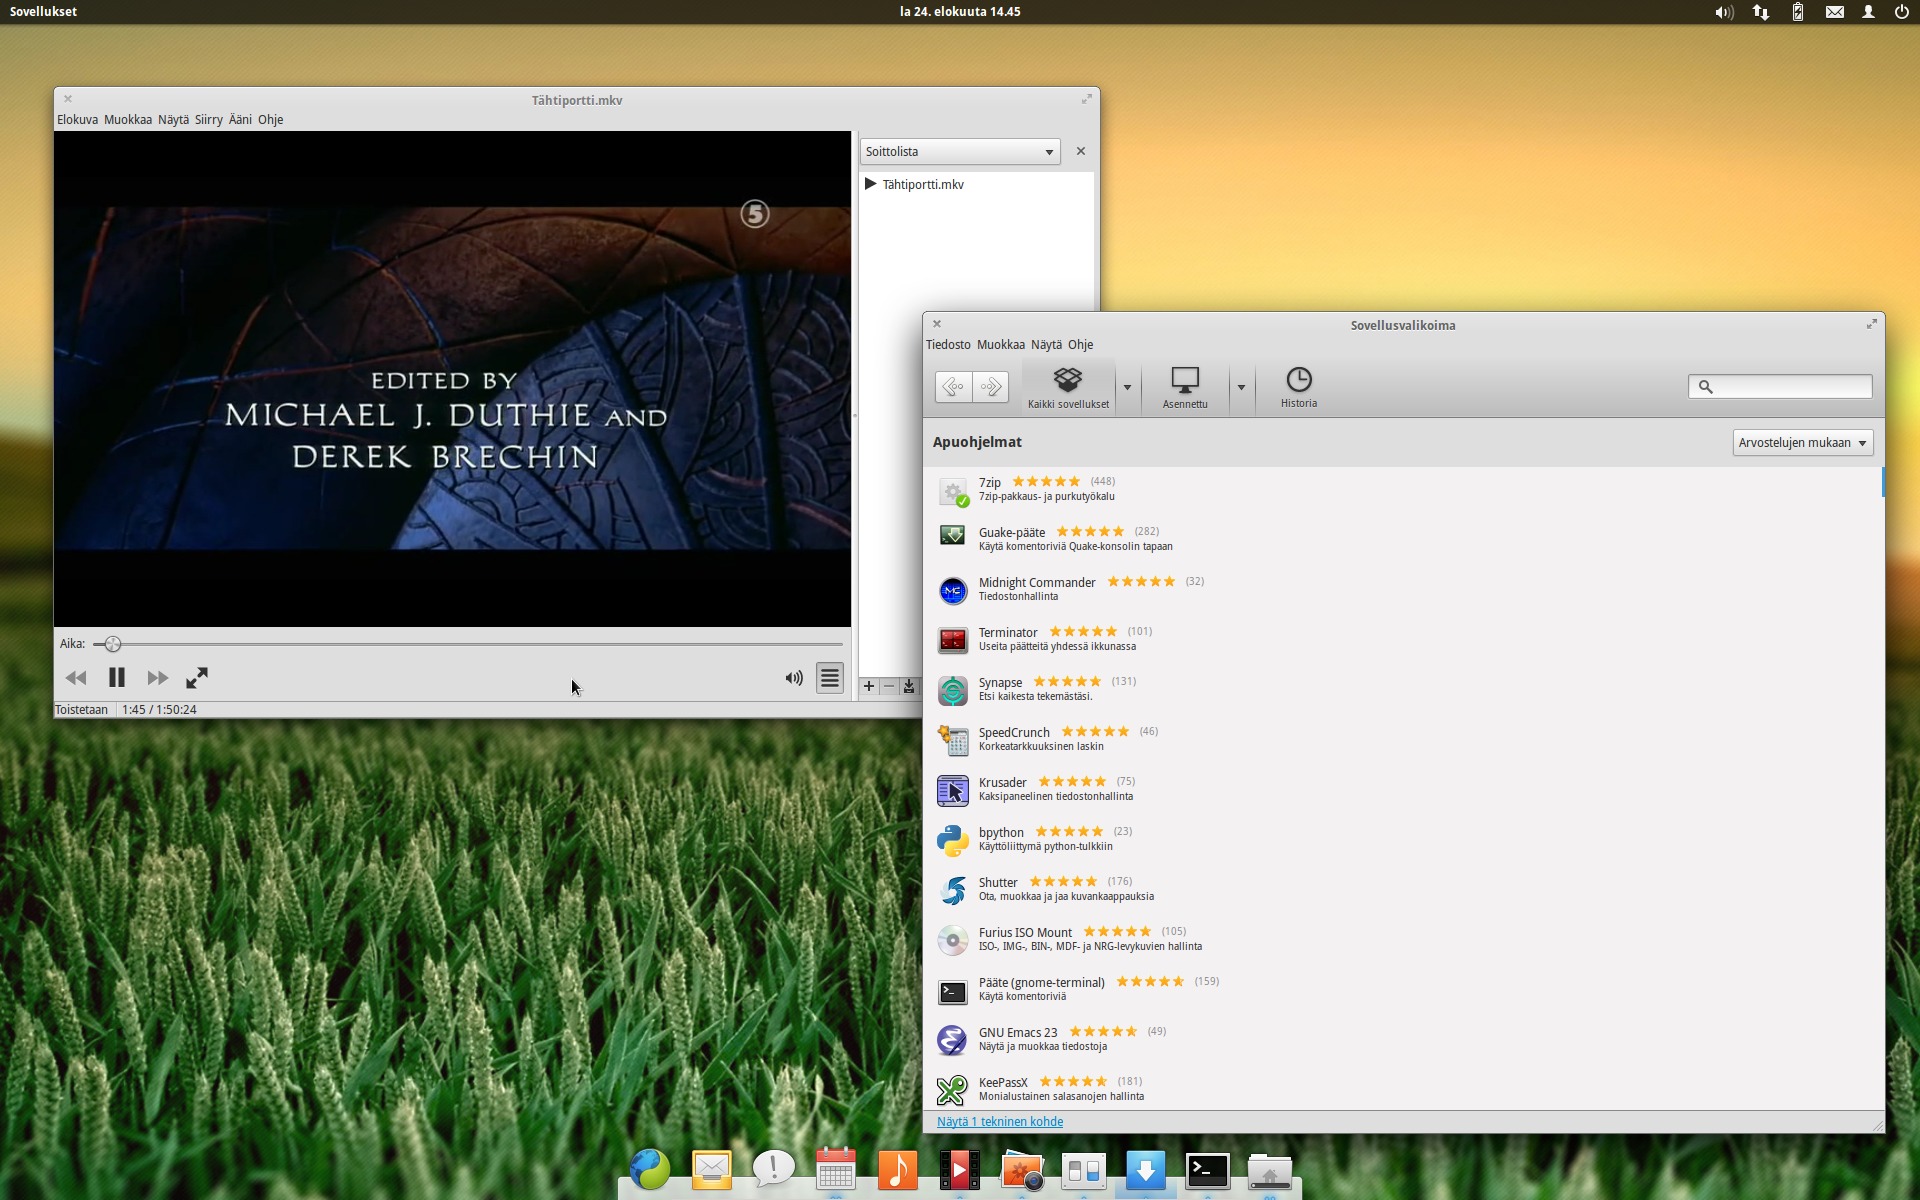The image size is (1920, 1200).
Task: Open the battery indicator in the top panel
Action: click(x=1797, y=12)
